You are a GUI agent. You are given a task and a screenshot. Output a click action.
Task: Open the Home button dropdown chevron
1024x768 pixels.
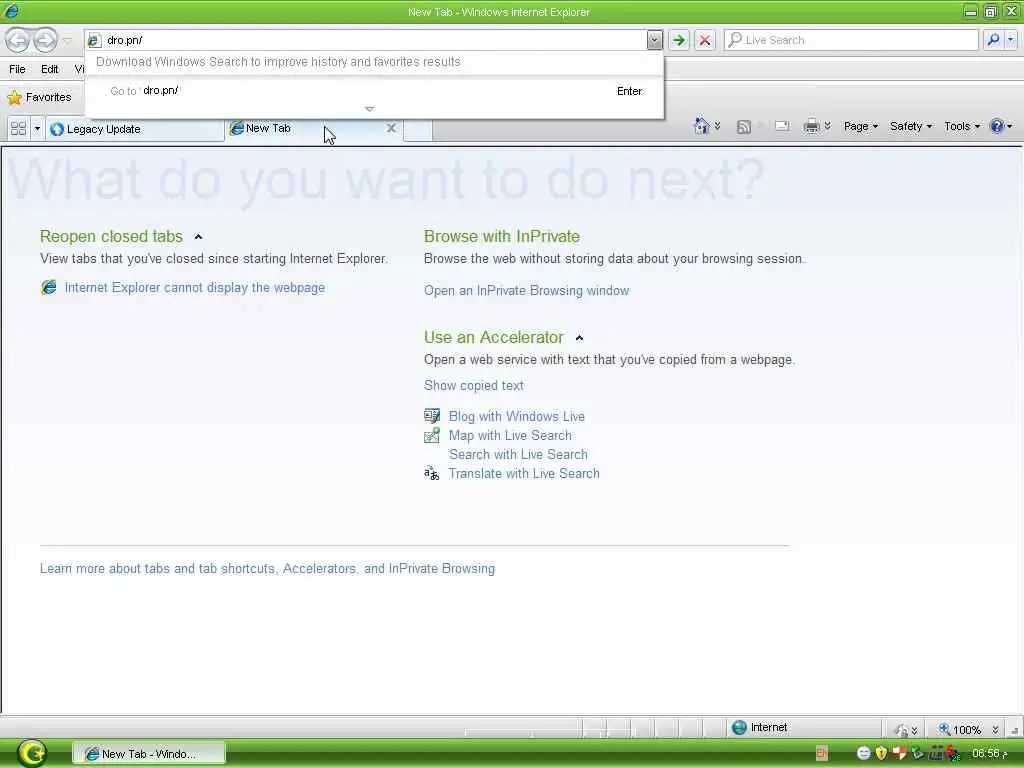(x=718, y=126)
